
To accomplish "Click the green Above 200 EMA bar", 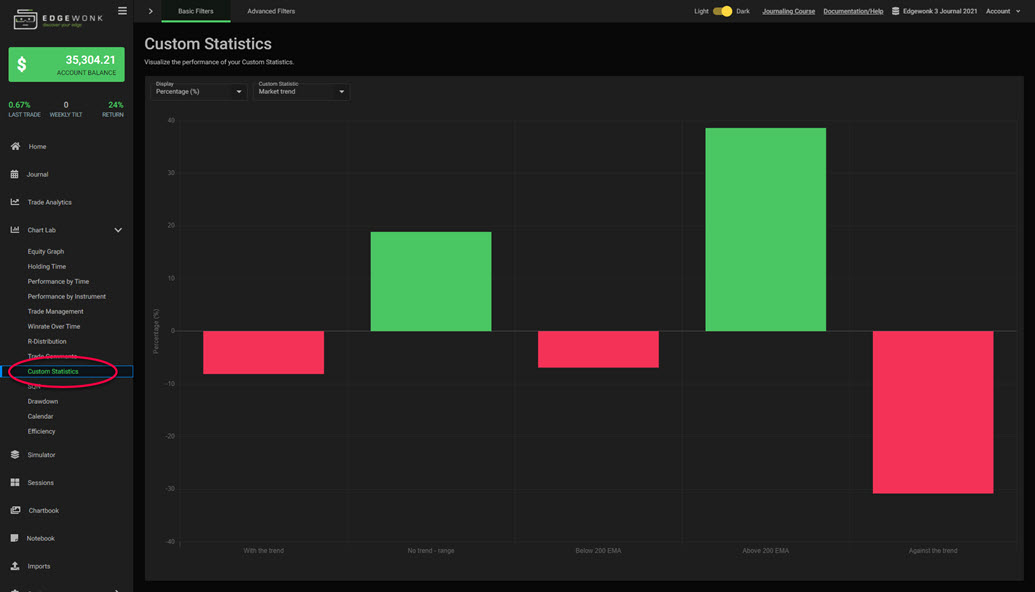I will (765, 229).
